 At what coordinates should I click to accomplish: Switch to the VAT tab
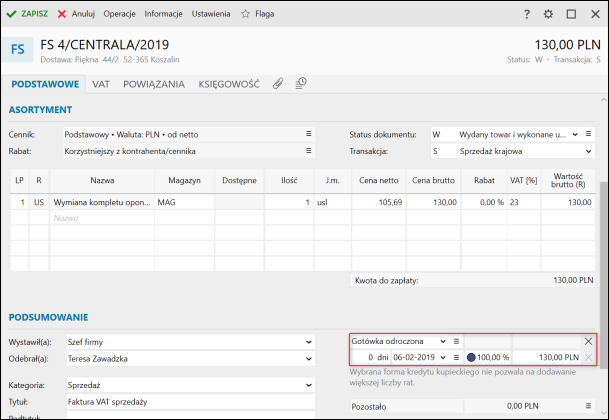[101, 84]
